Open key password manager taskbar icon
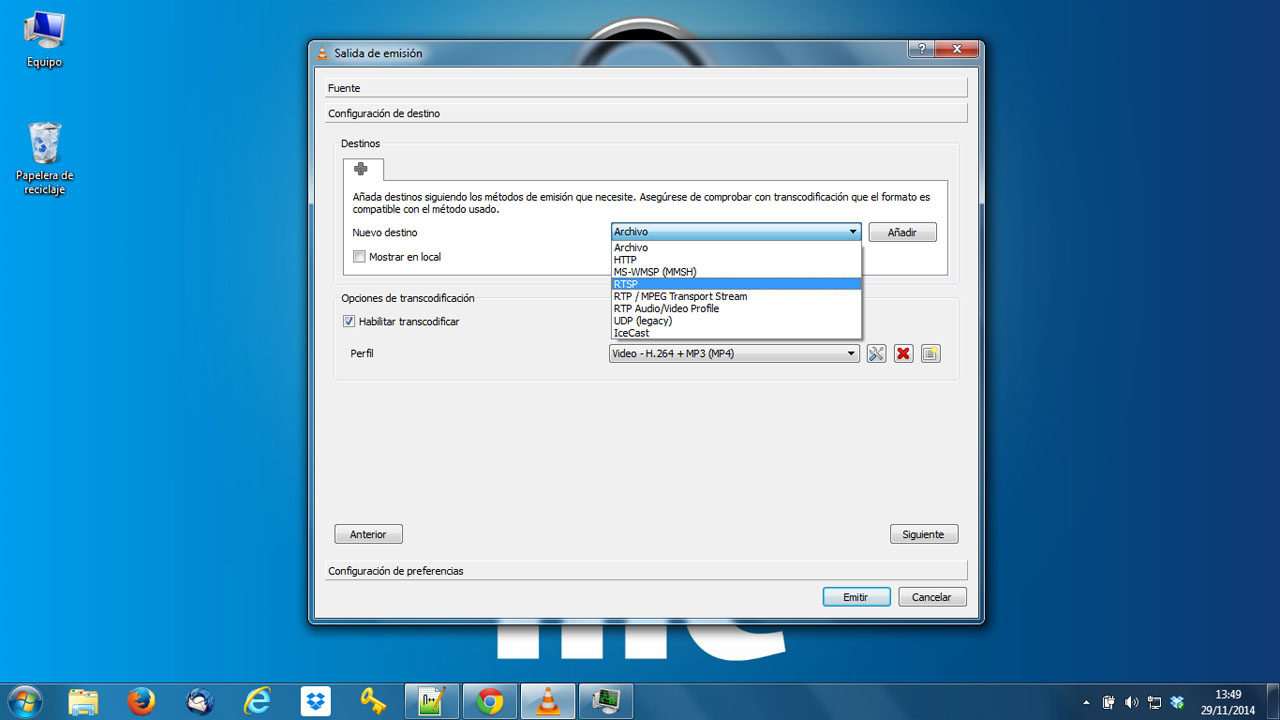This screenshot has width=1280, height=720. (x=374, y=702)
